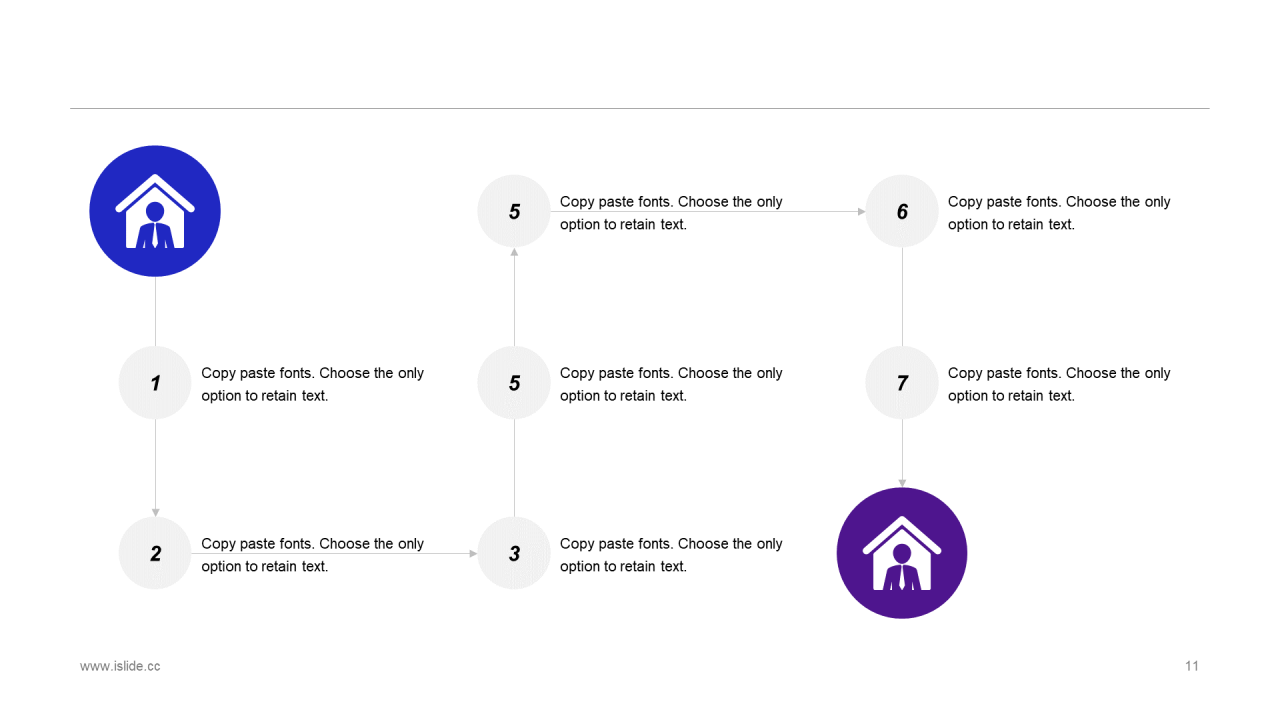Click the arrowhead pointing into circle 6

click(861, 212)
